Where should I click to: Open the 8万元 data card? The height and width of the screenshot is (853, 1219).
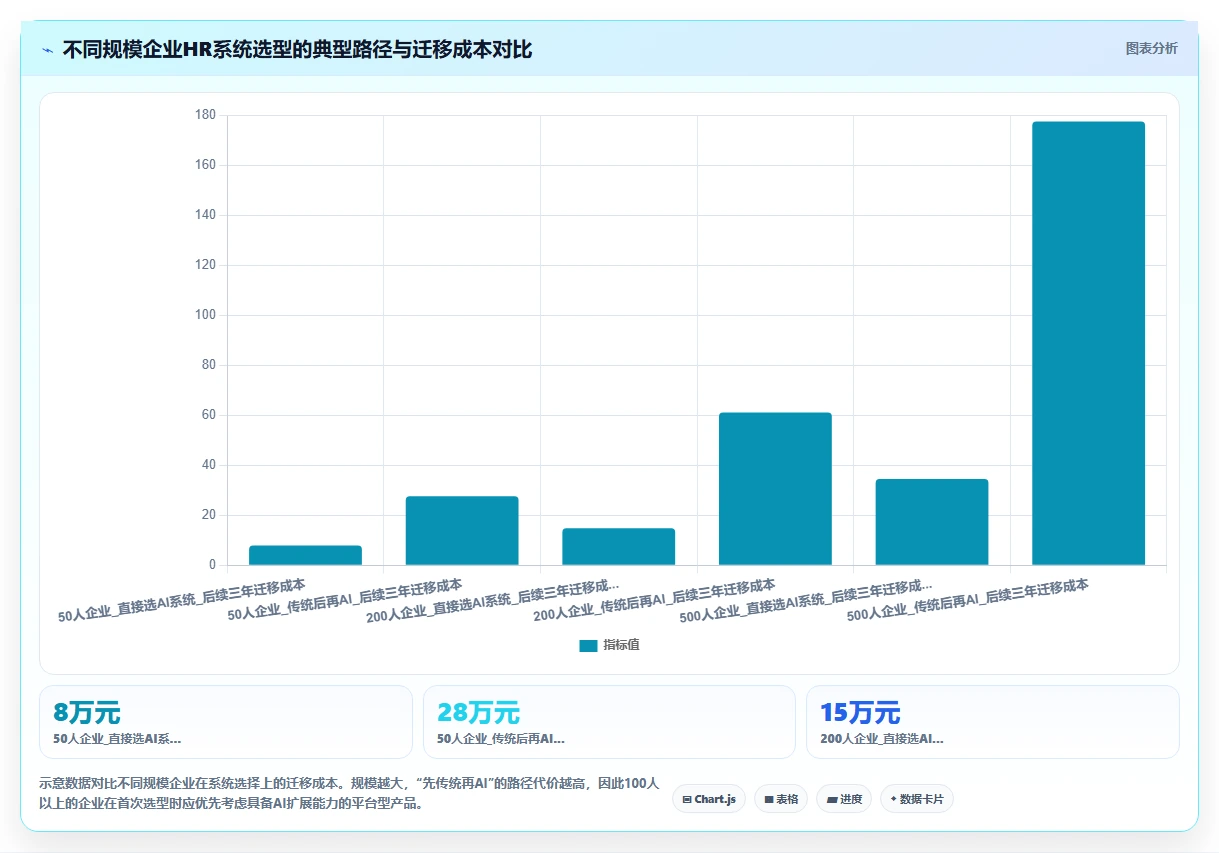coord(226,722)
